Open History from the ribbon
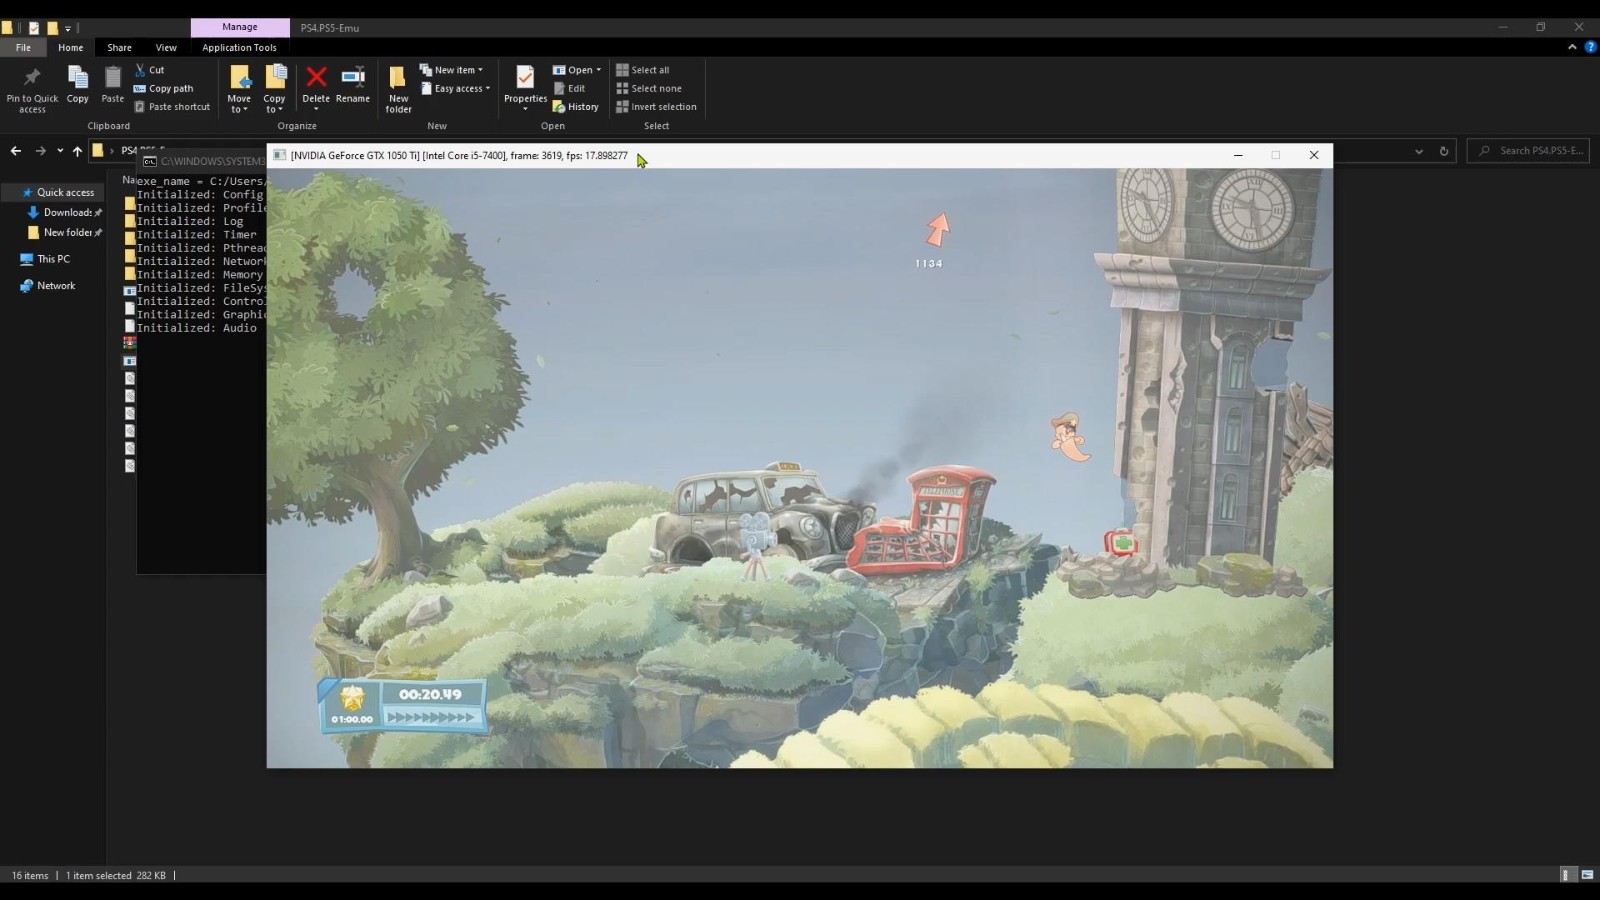The width and height of the screenshot is (1600, 900). coord(576,107)
